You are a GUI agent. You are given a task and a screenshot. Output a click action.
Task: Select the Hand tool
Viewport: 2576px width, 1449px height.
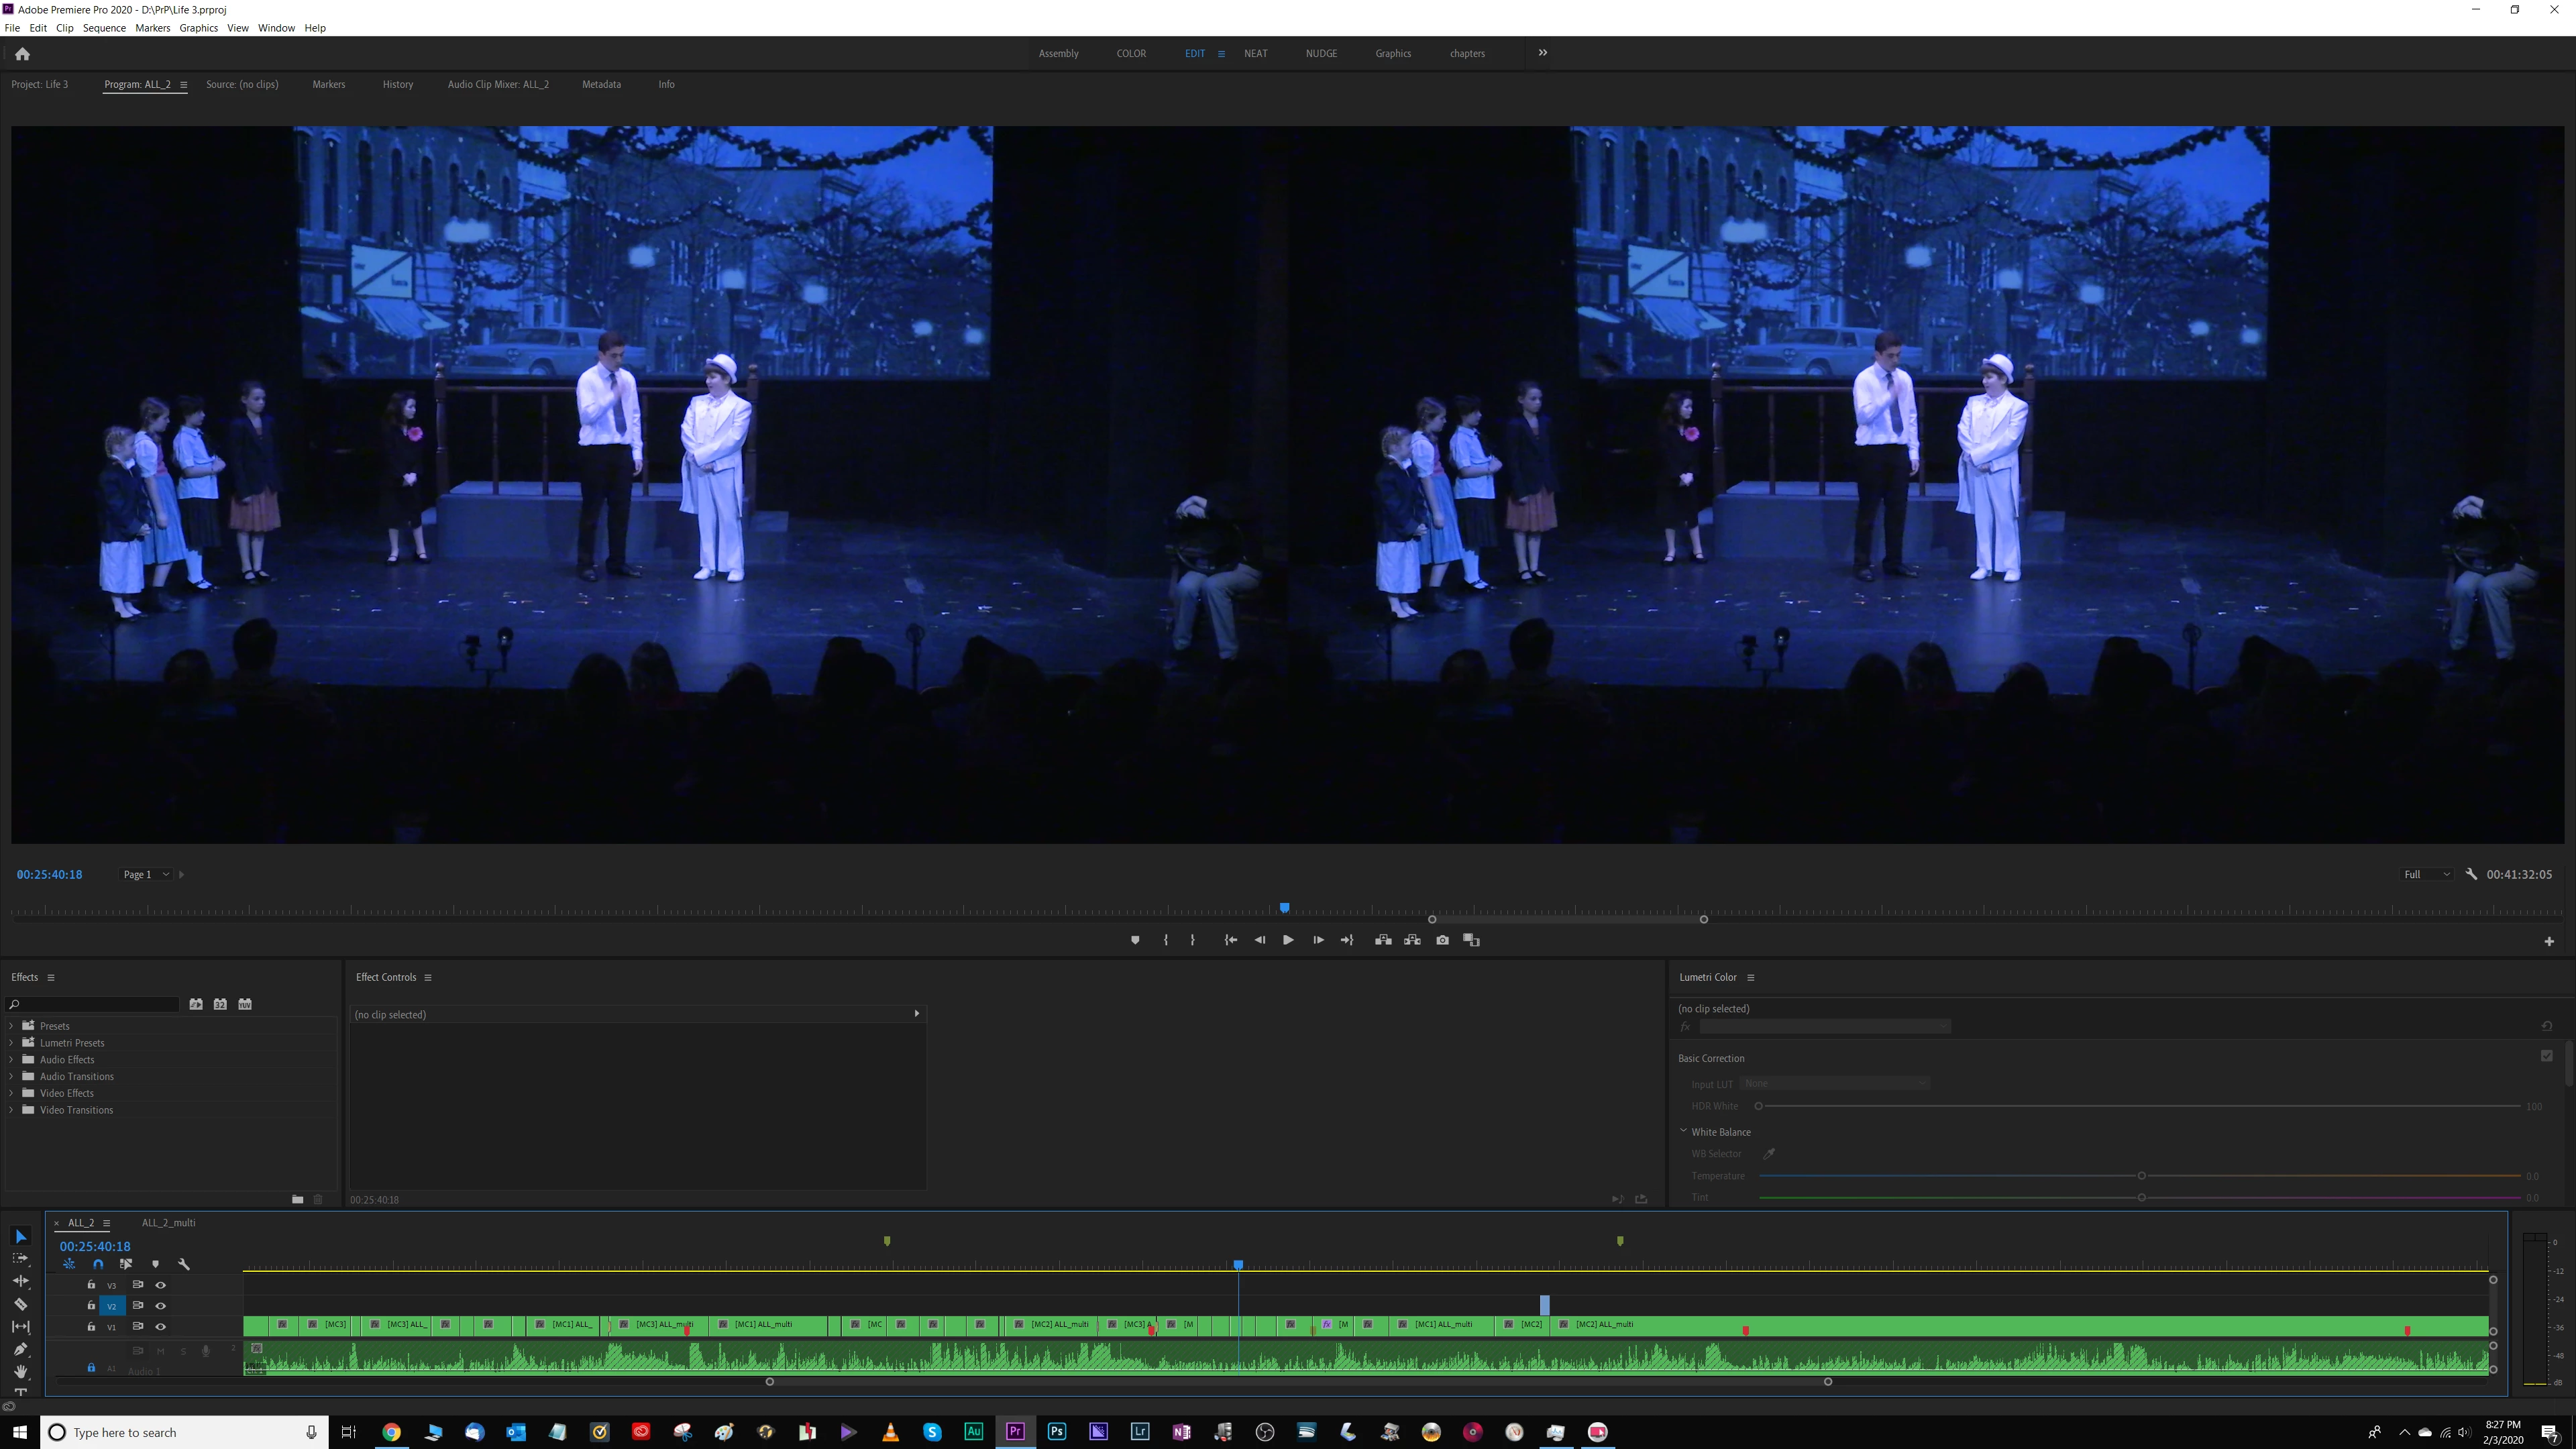[x=20, y=1372]
